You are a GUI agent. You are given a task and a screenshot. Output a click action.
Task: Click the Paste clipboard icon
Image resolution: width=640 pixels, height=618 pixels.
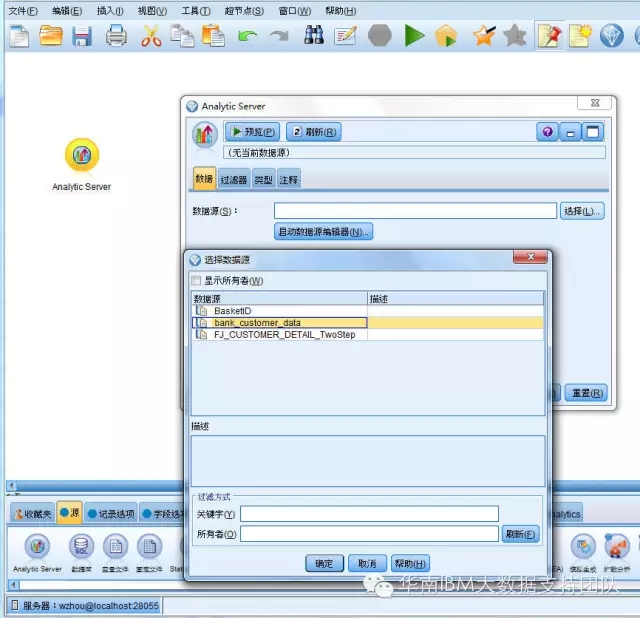pyautogui.click(x=213, y=36)
